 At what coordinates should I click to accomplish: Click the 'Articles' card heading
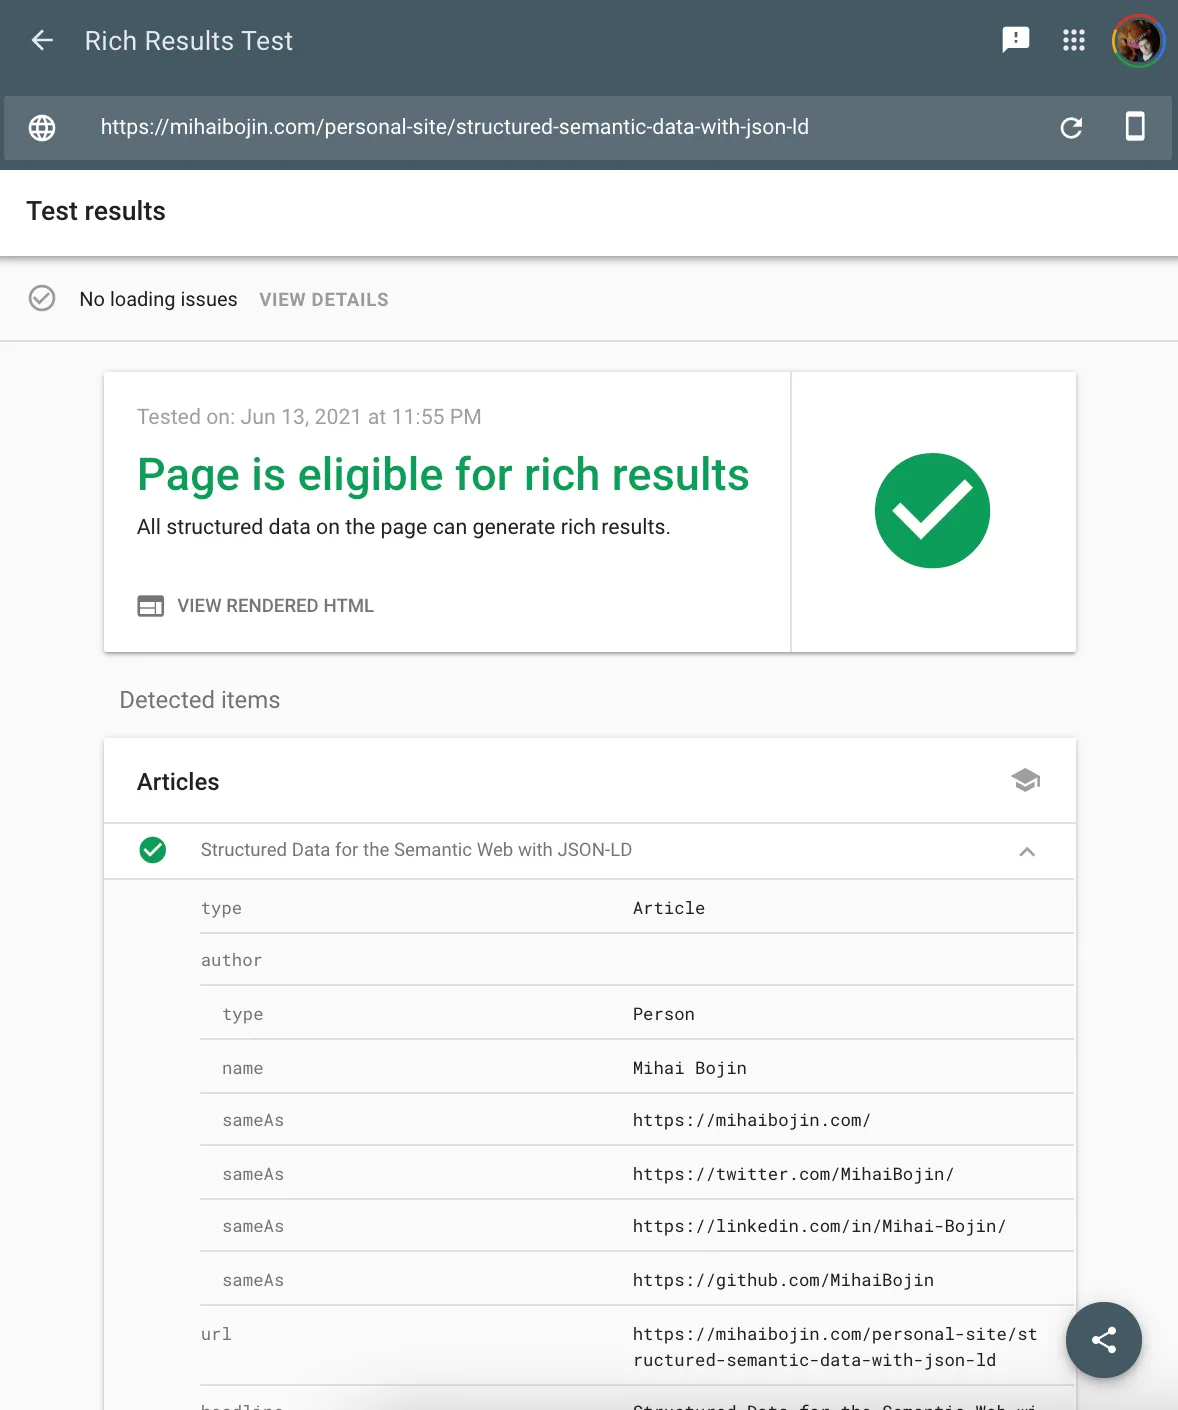(178, 782)
